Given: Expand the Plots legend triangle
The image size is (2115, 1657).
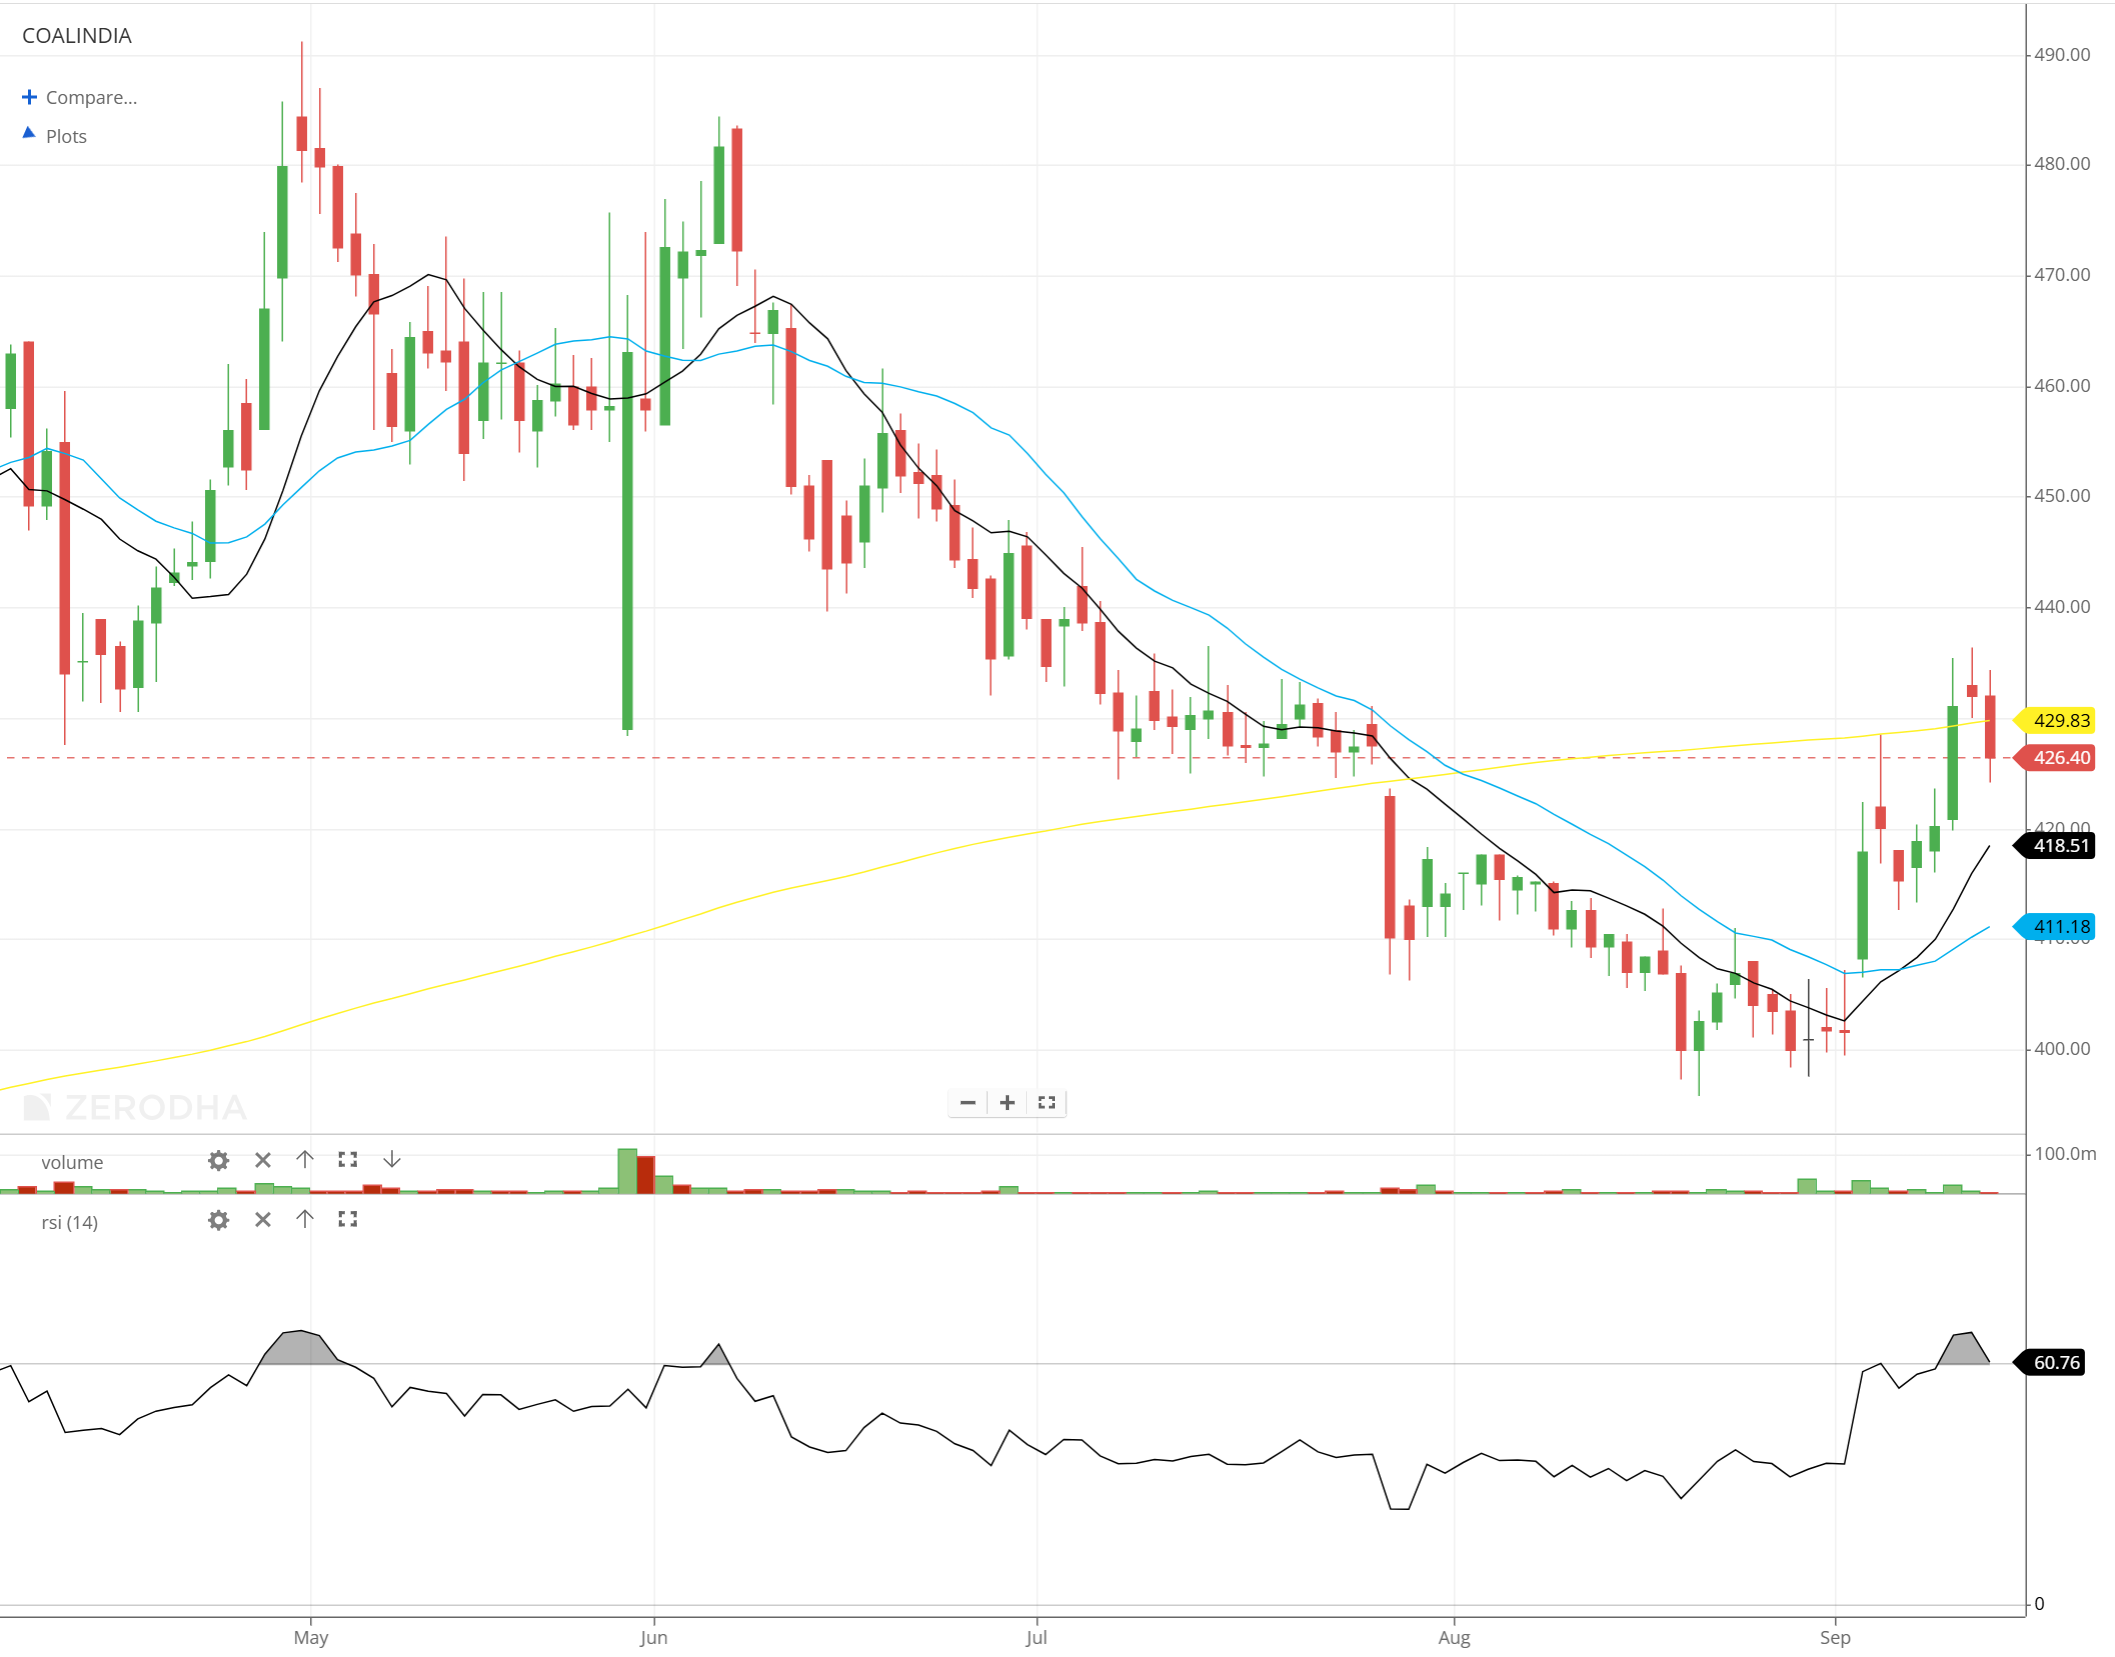Looking at the screenshot, I should point(29,133).
